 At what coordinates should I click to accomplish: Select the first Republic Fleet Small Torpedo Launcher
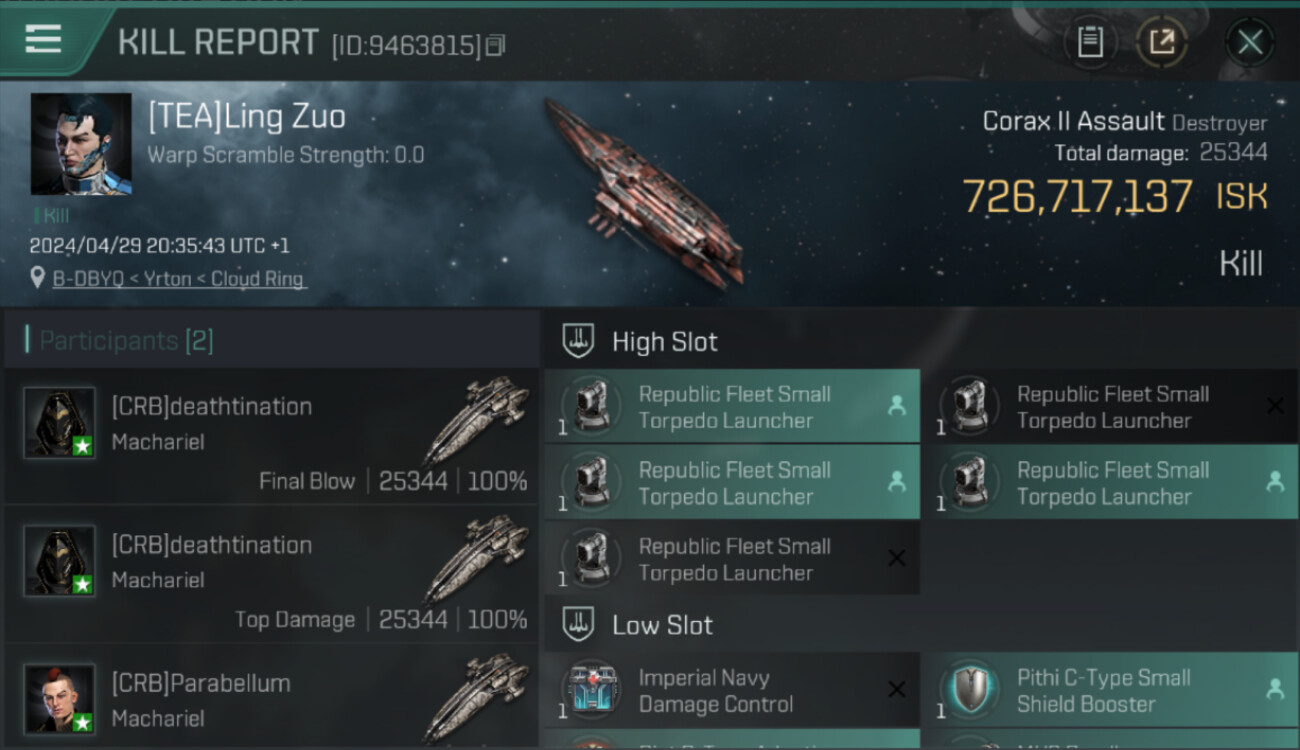732,407
